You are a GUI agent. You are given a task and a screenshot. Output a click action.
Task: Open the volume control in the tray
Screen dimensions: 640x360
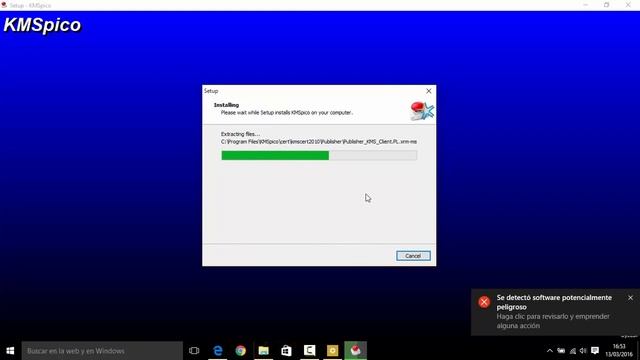click(583, 351)
